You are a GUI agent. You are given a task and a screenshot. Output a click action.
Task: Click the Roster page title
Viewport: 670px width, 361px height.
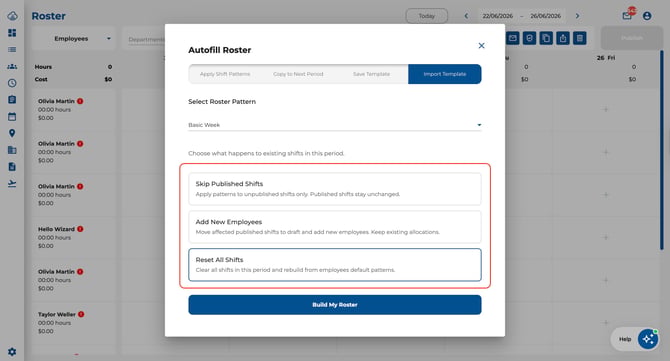coord(48,16)
